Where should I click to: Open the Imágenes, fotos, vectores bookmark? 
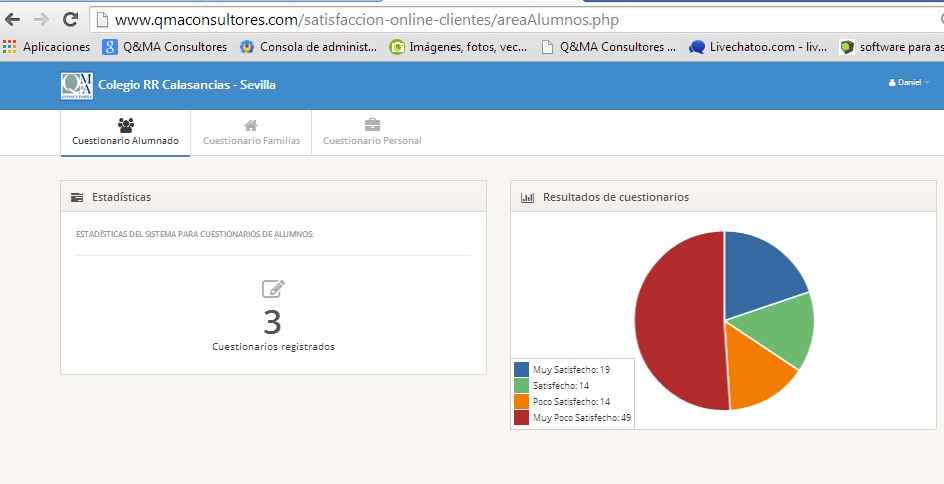pos(460,46)
